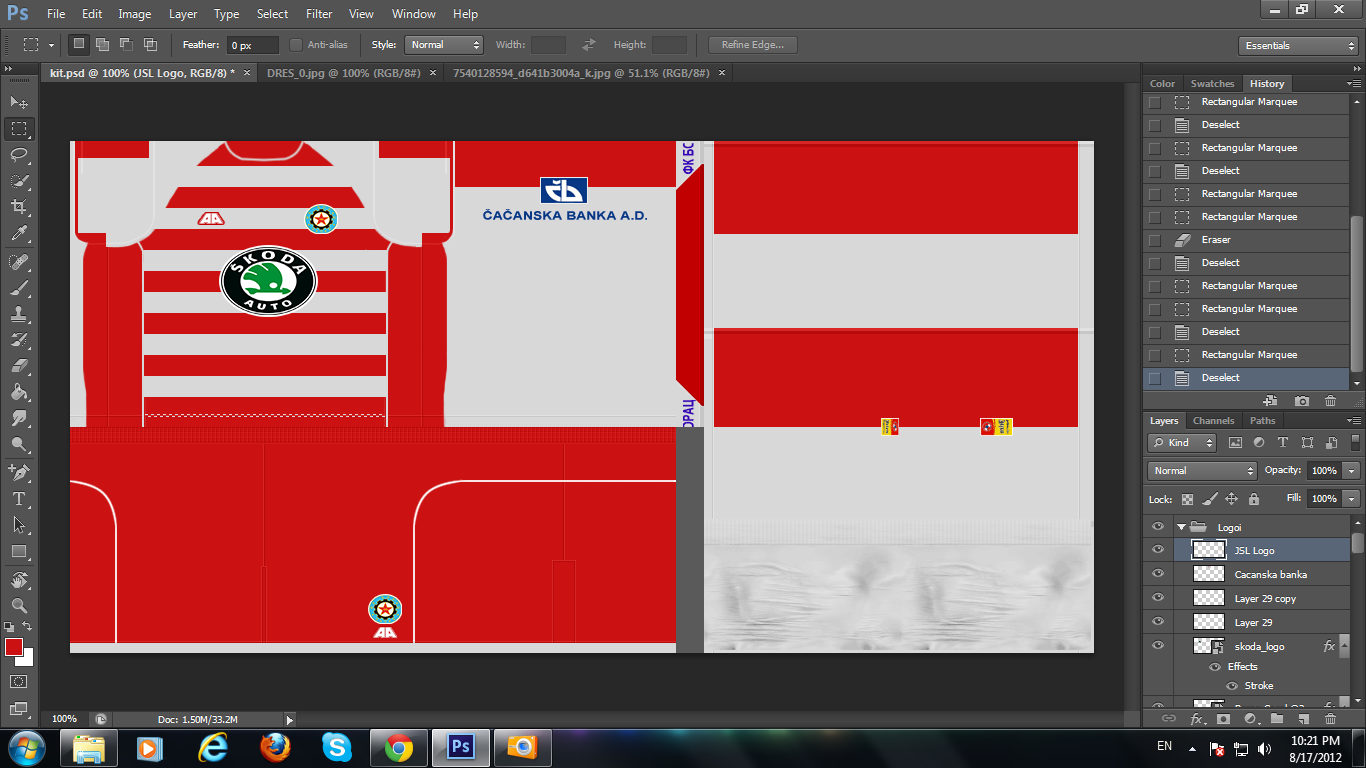This screenshot has width=1366, height=768.
Task: Click Add to selection mode icon
Action: pos(102,45)
